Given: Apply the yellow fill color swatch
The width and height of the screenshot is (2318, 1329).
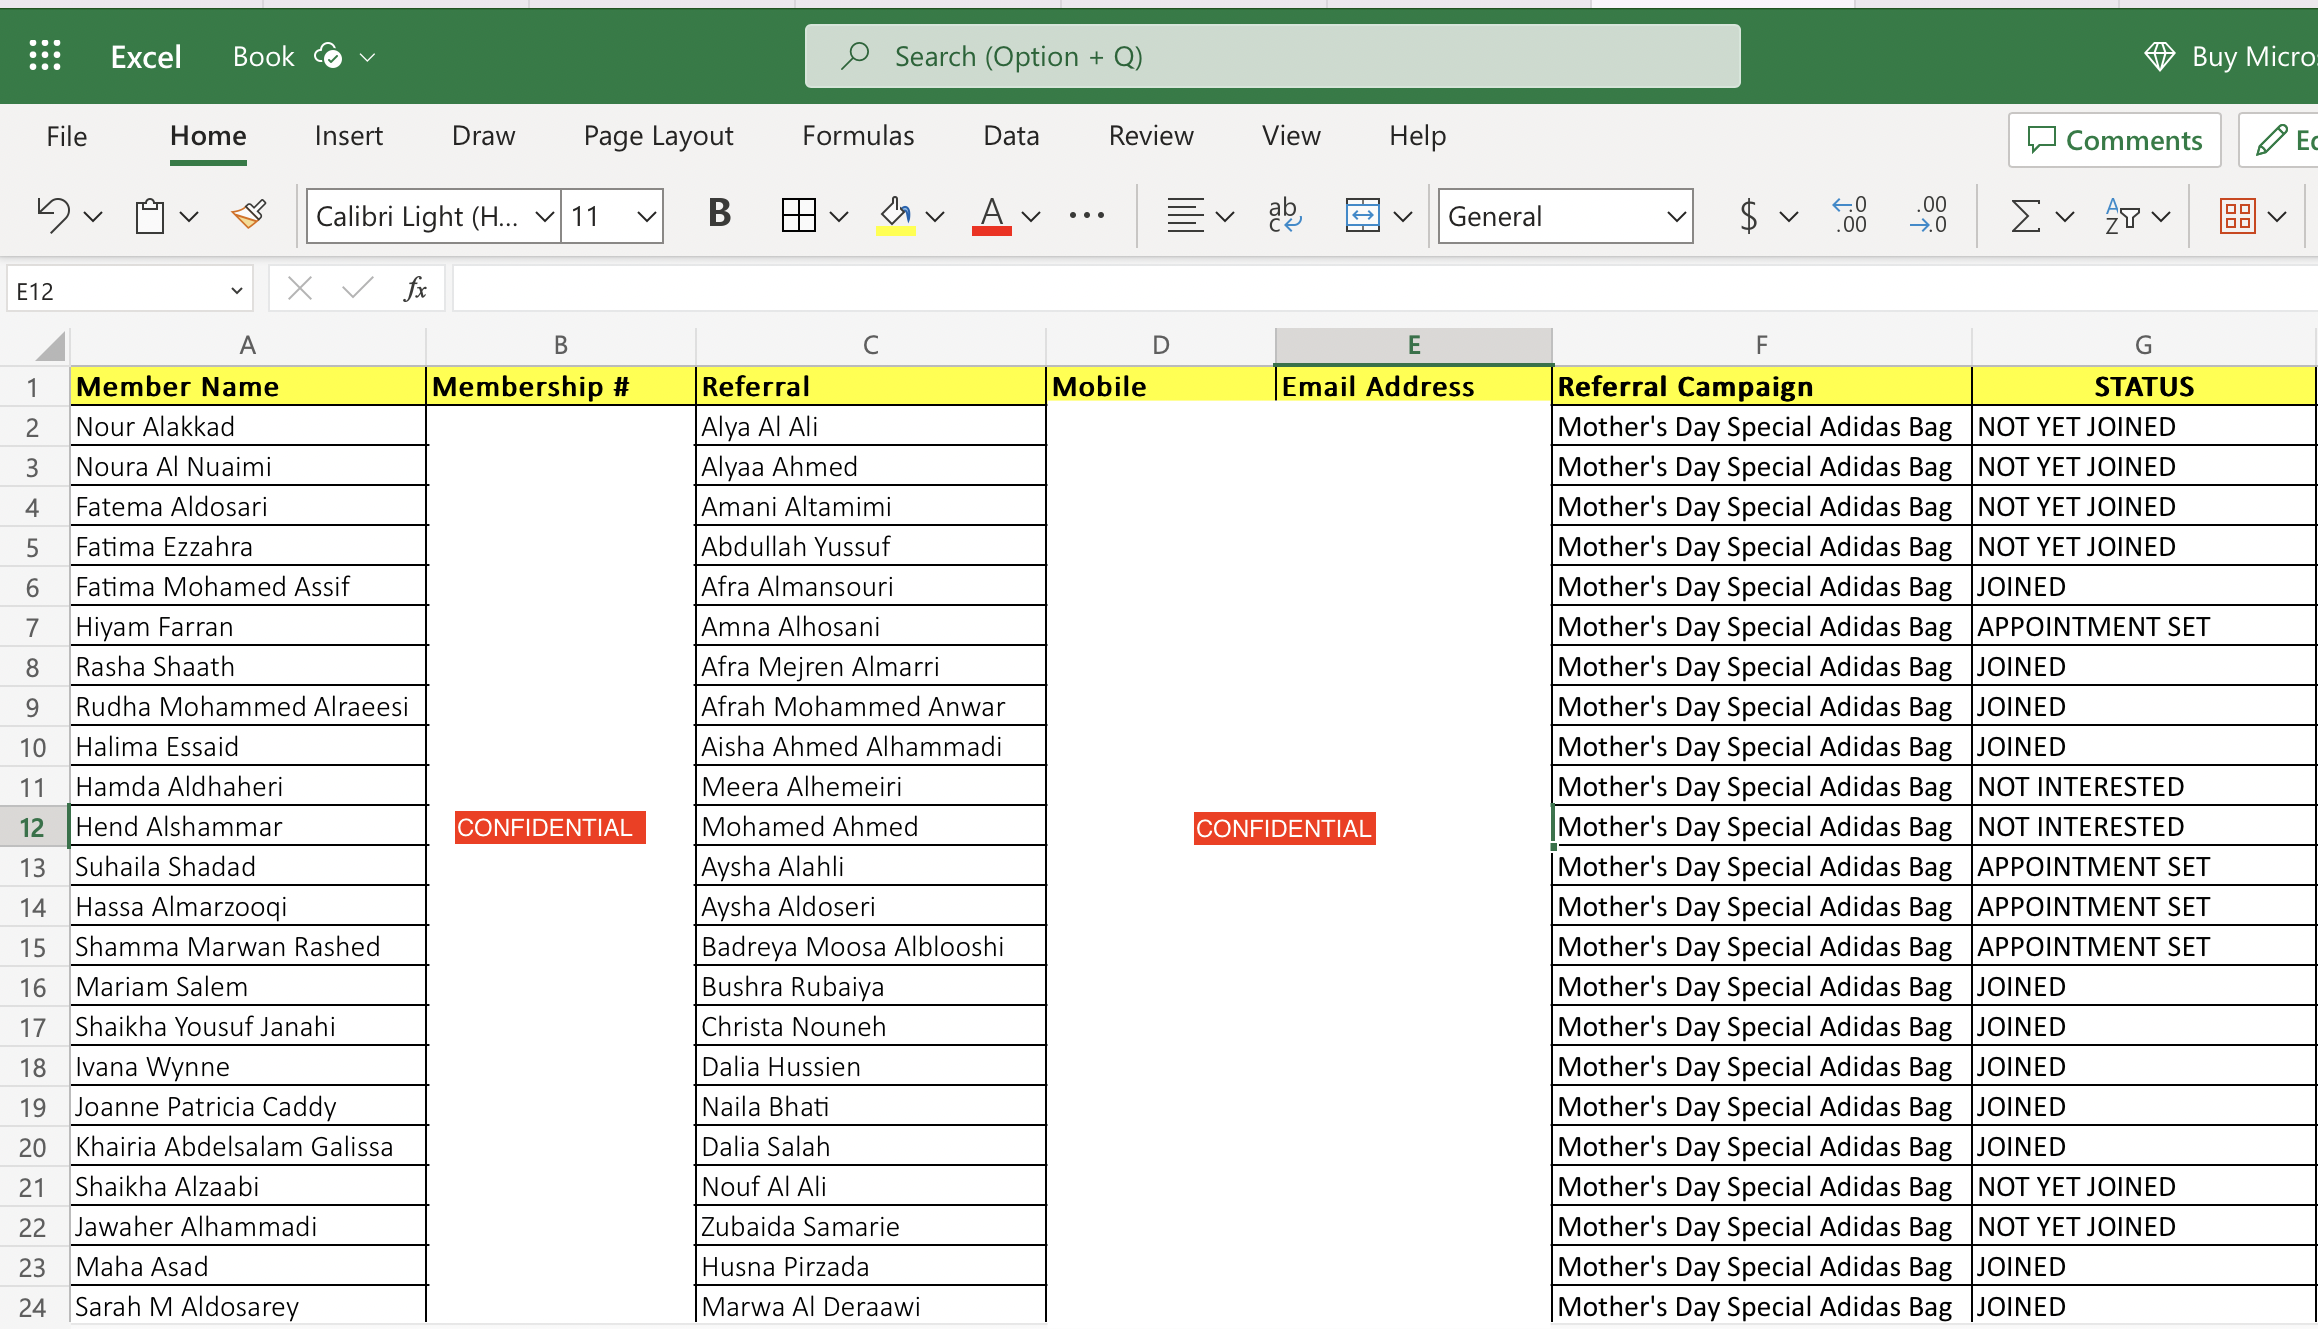Looking at the screenshot, I should pyautogui.click(x=895, y=215).
